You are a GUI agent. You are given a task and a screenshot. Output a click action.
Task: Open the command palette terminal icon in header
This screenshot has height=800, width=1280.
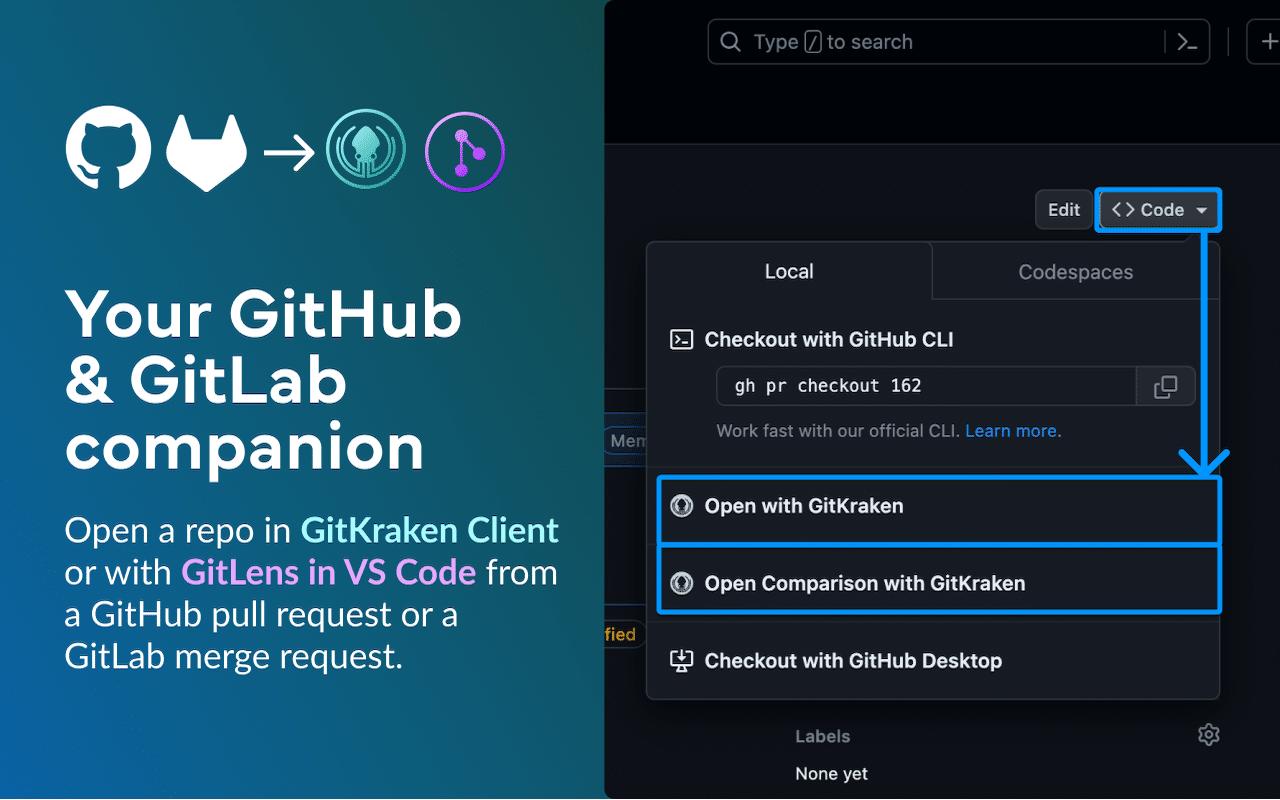click(1187, 41)
